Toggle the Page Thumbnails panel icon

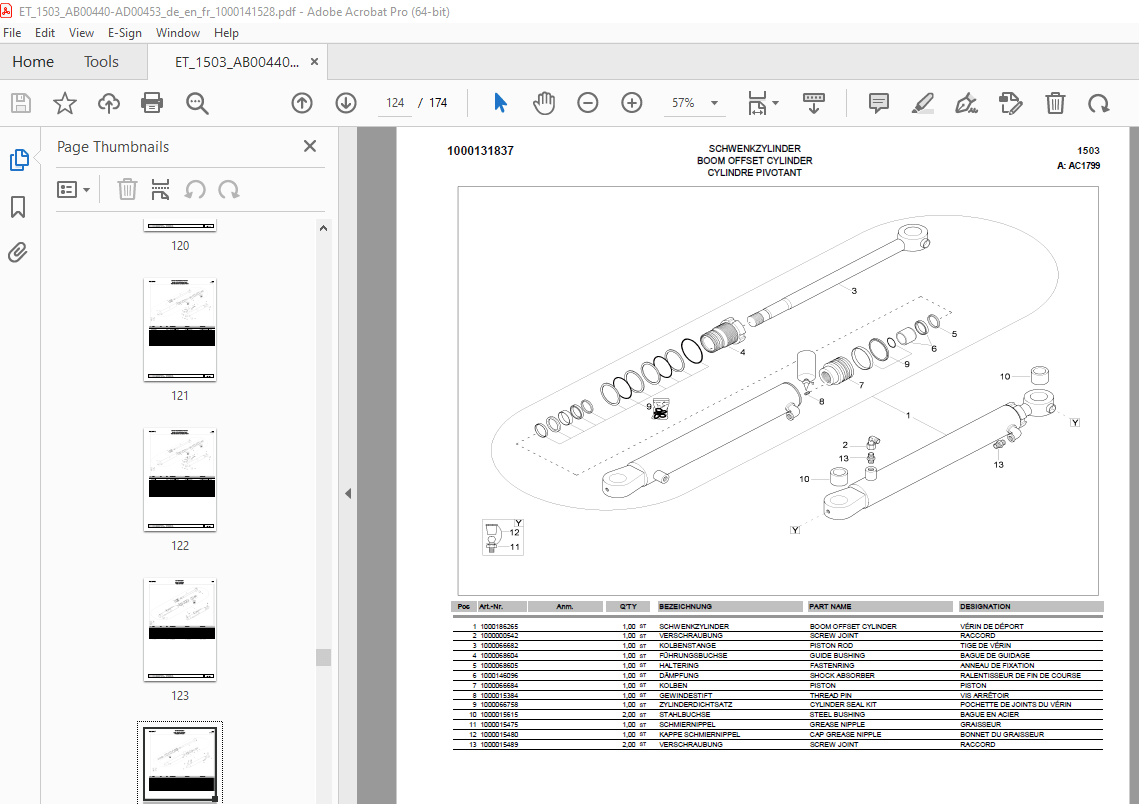click(19, 160)
